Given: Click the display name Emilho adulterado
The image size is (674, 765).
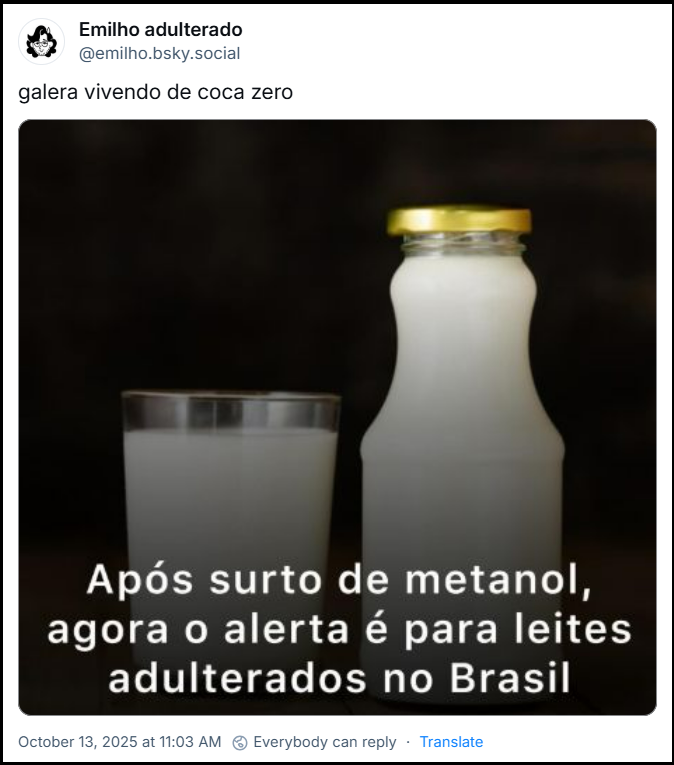Looking at the screenshot, I should (161, 30).
